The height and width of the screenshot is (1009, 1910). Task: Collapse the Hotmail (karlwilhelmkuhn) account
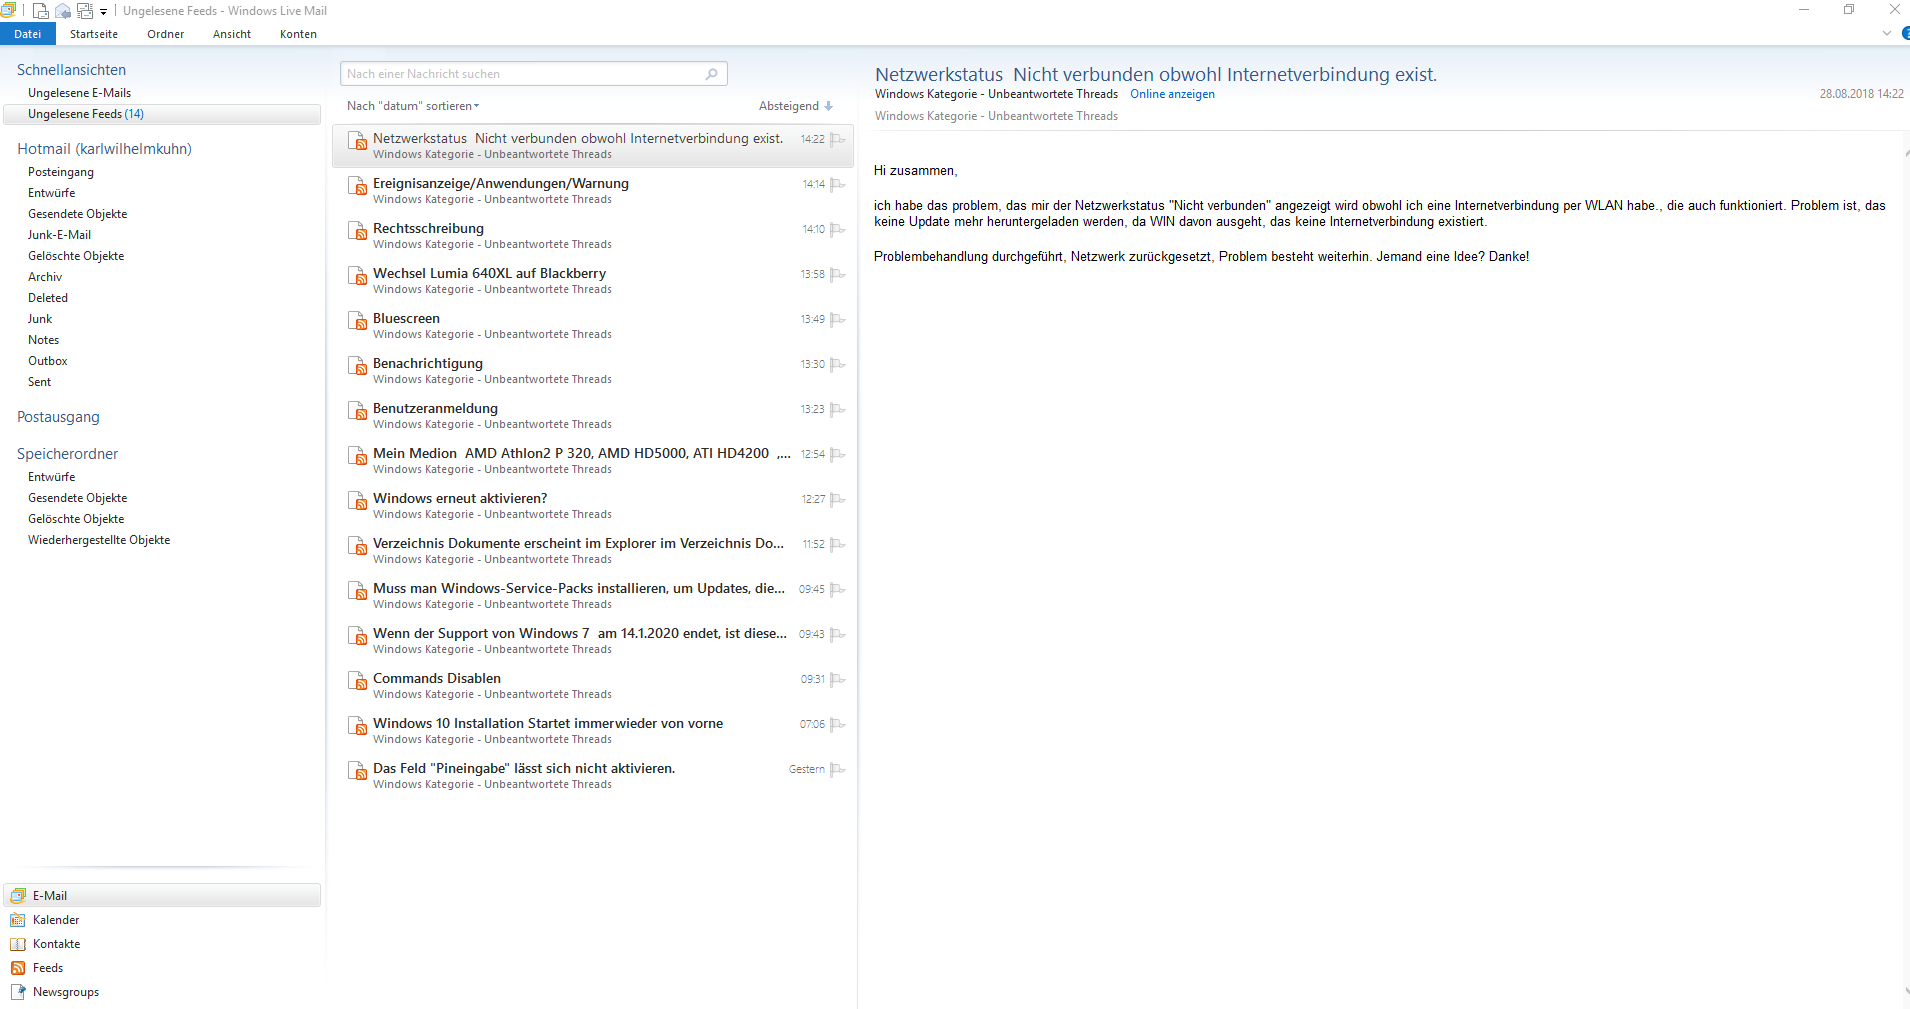[104, 149]
